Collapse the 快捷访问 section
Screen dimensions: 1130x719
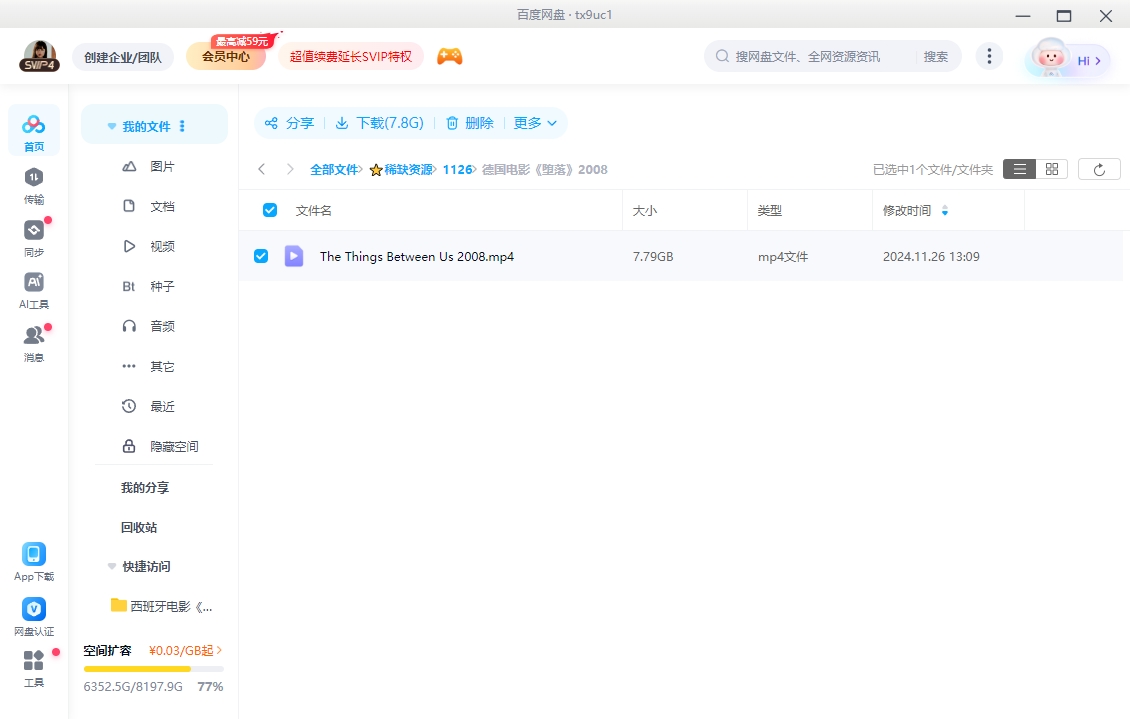coord(112,566)
